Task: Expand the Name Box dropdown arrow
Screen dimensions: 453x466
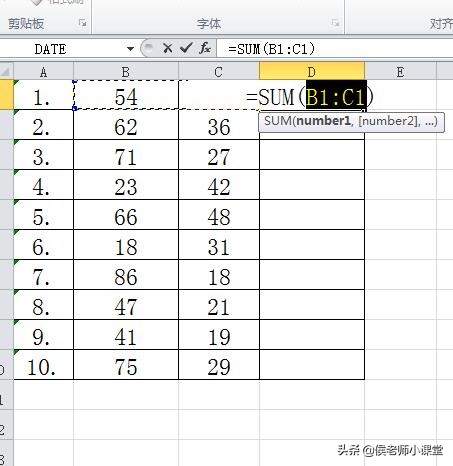Action: (x=130, y=49)
